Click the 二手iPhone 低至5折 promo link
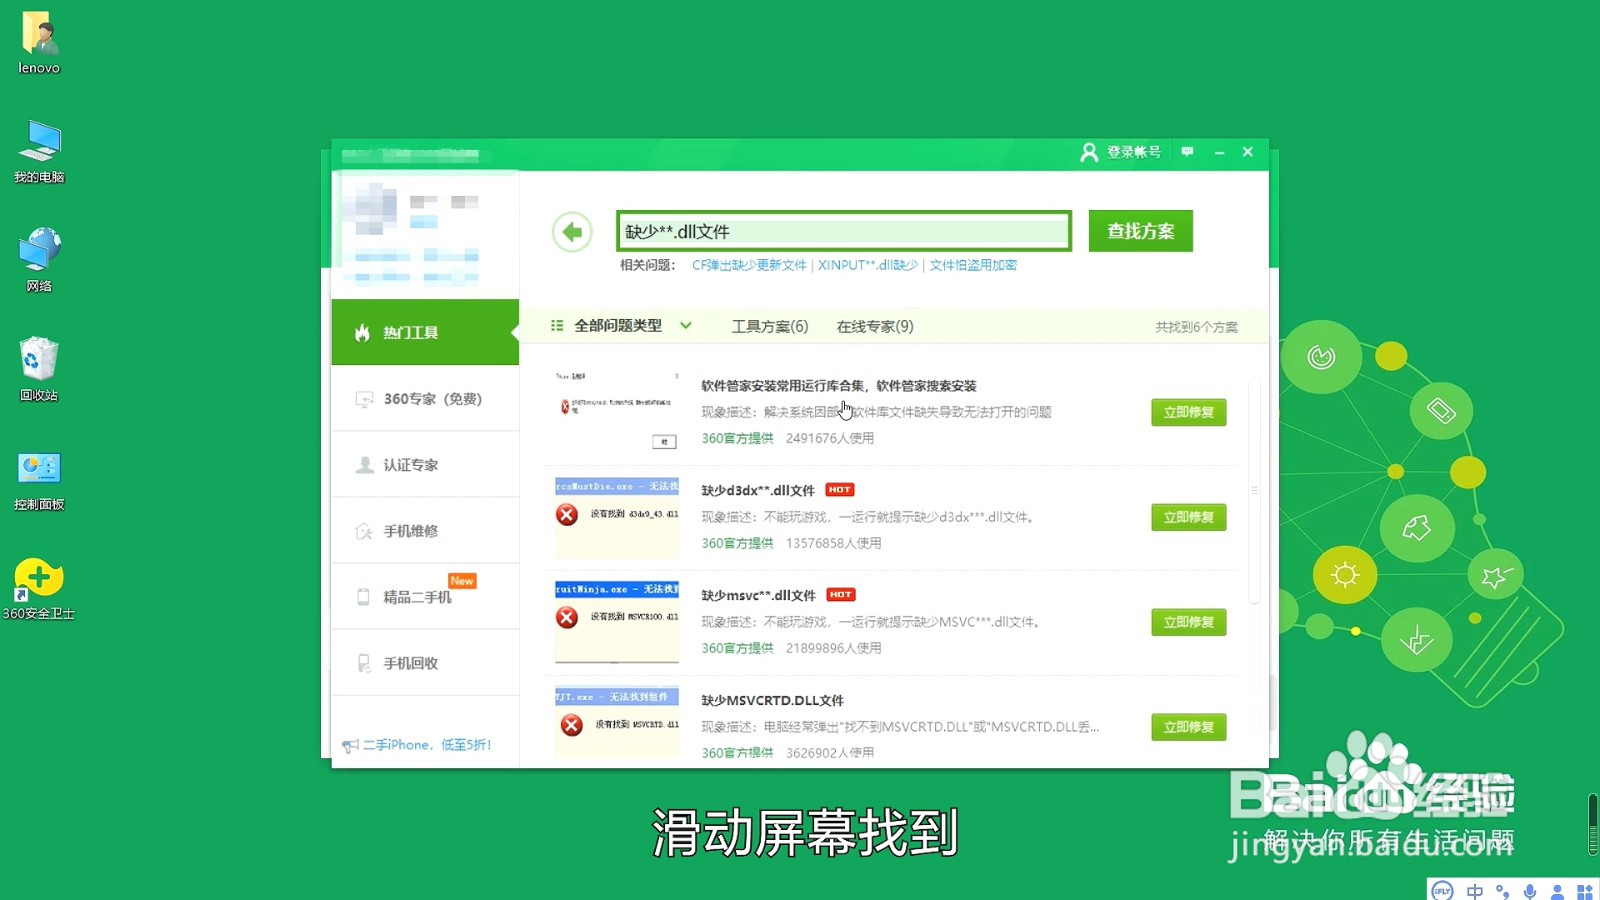This screenshot has width=1600, height=900. tap(417, 745)
